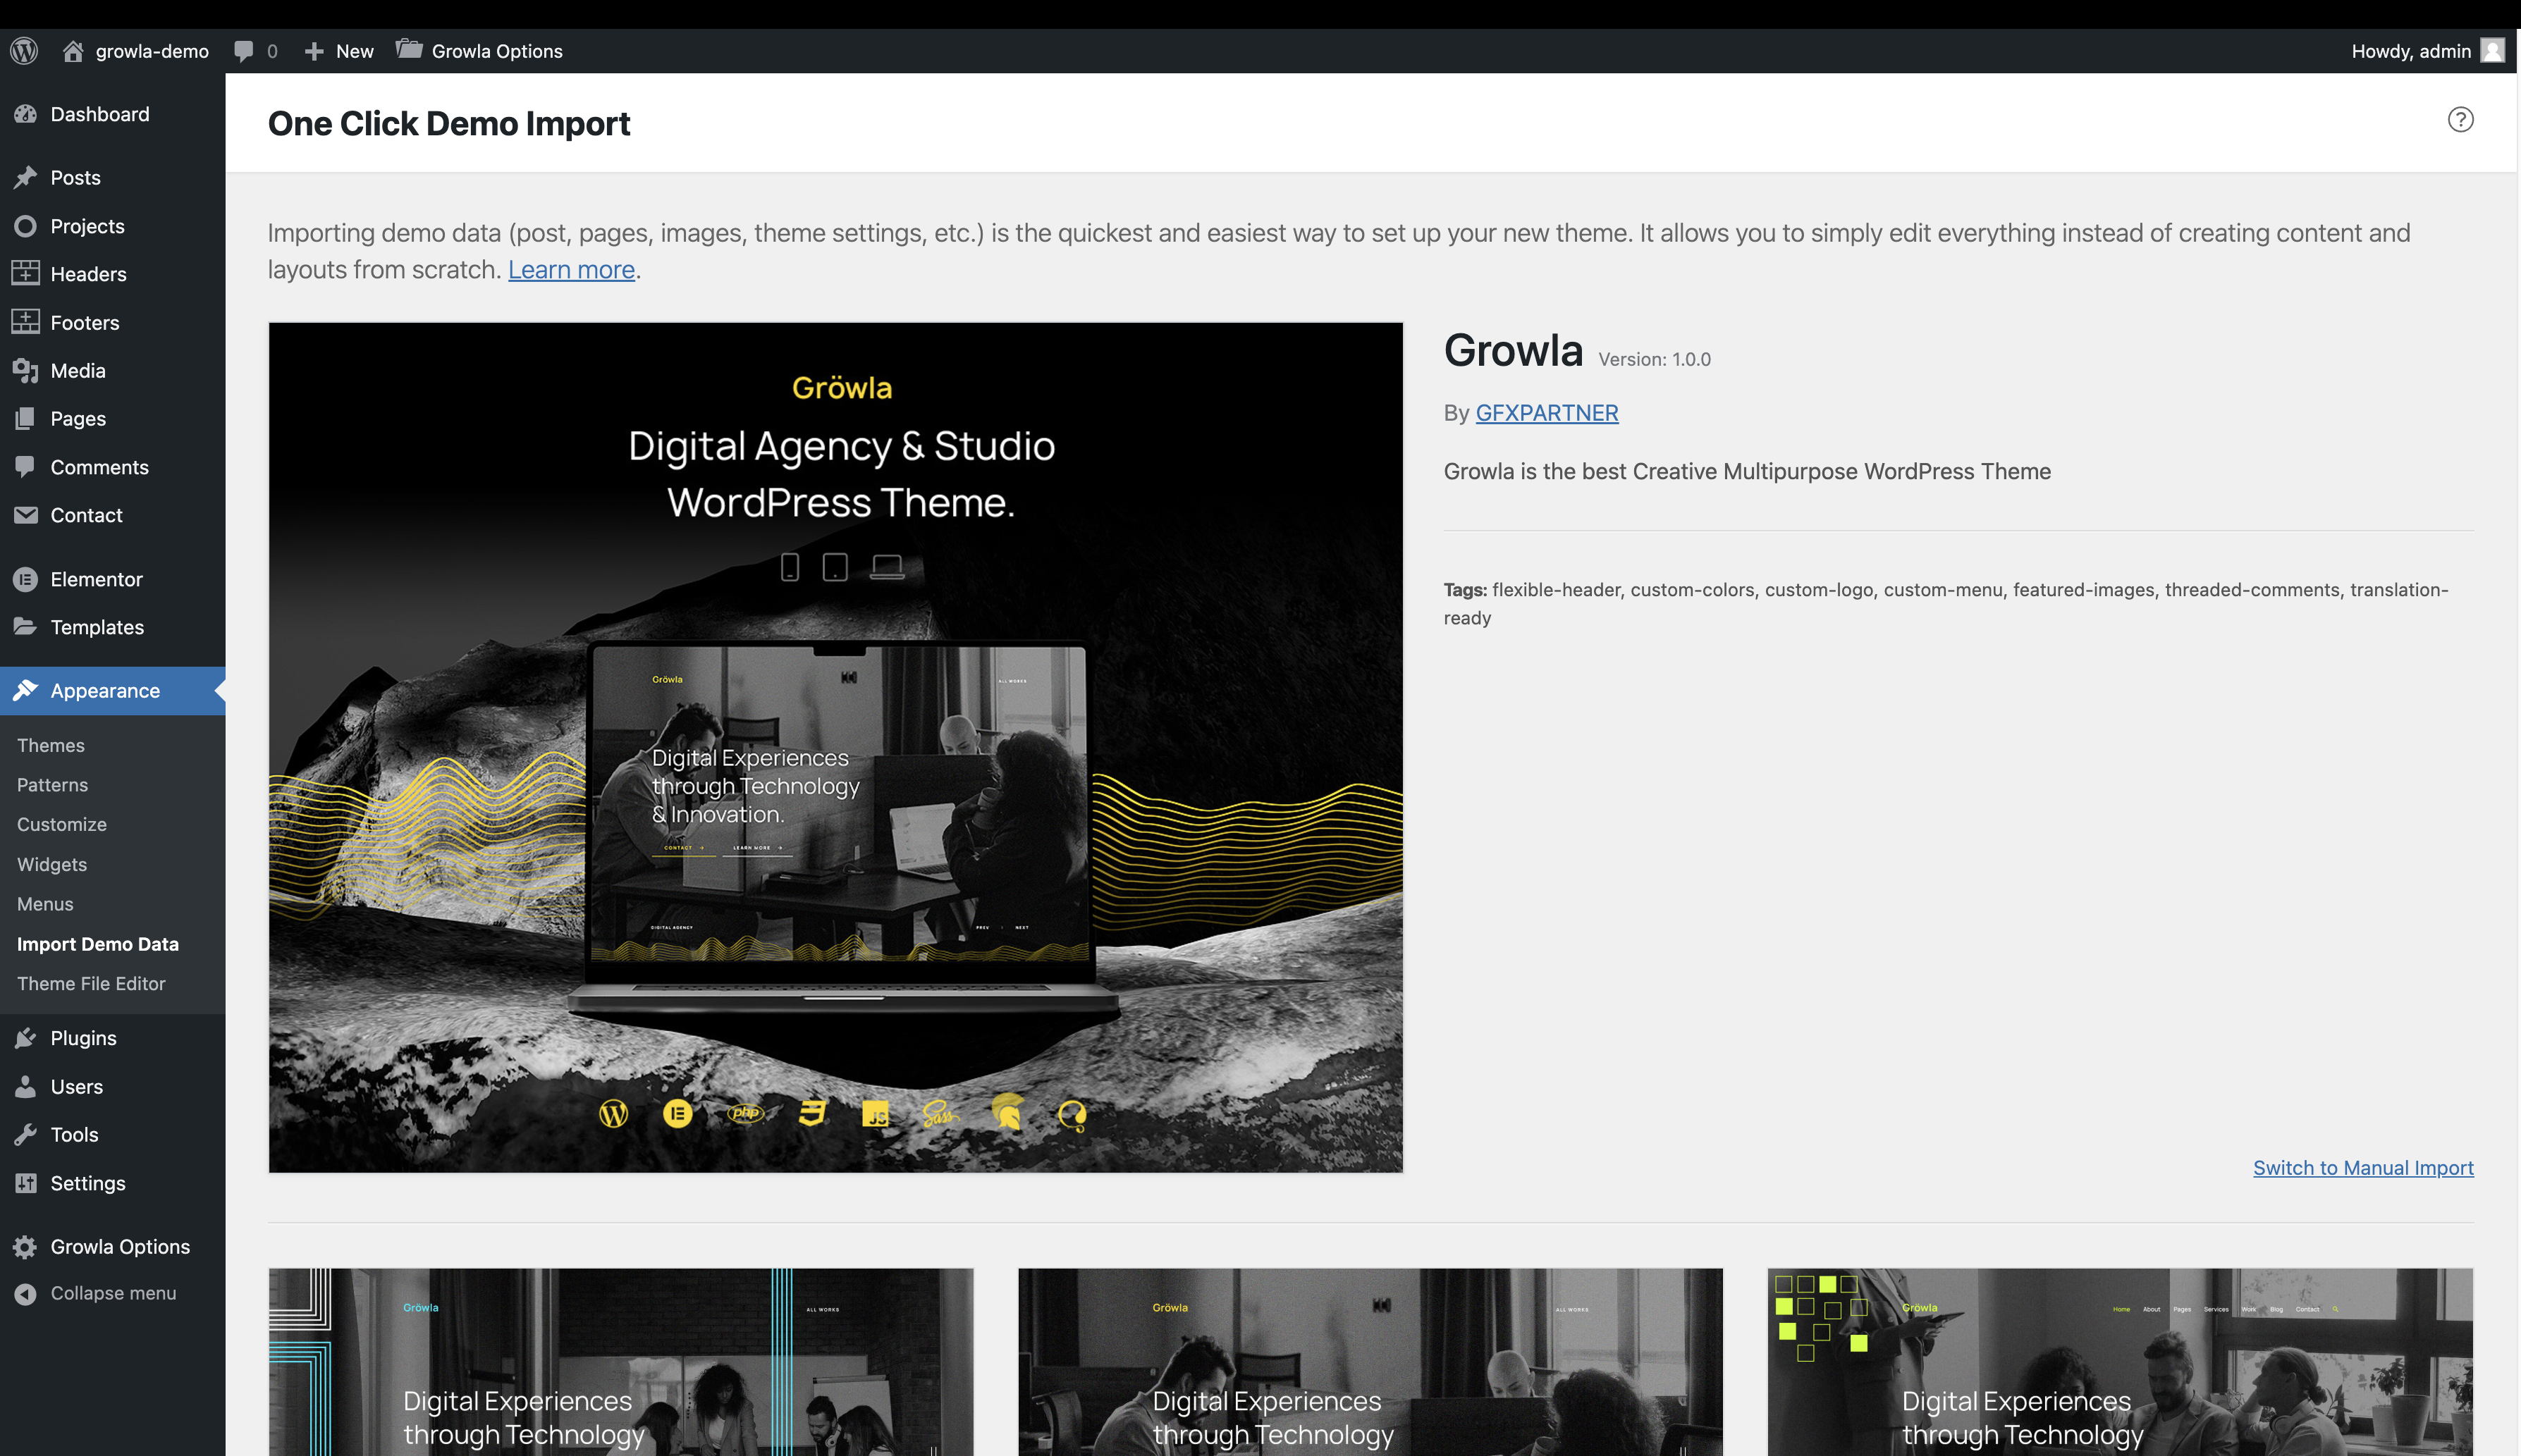Image resolution: width=2521 pixels, height=1456 pixels.
Task: Select the demo thumbnail with yellow Growla logo
Action: (1371, 1362)
